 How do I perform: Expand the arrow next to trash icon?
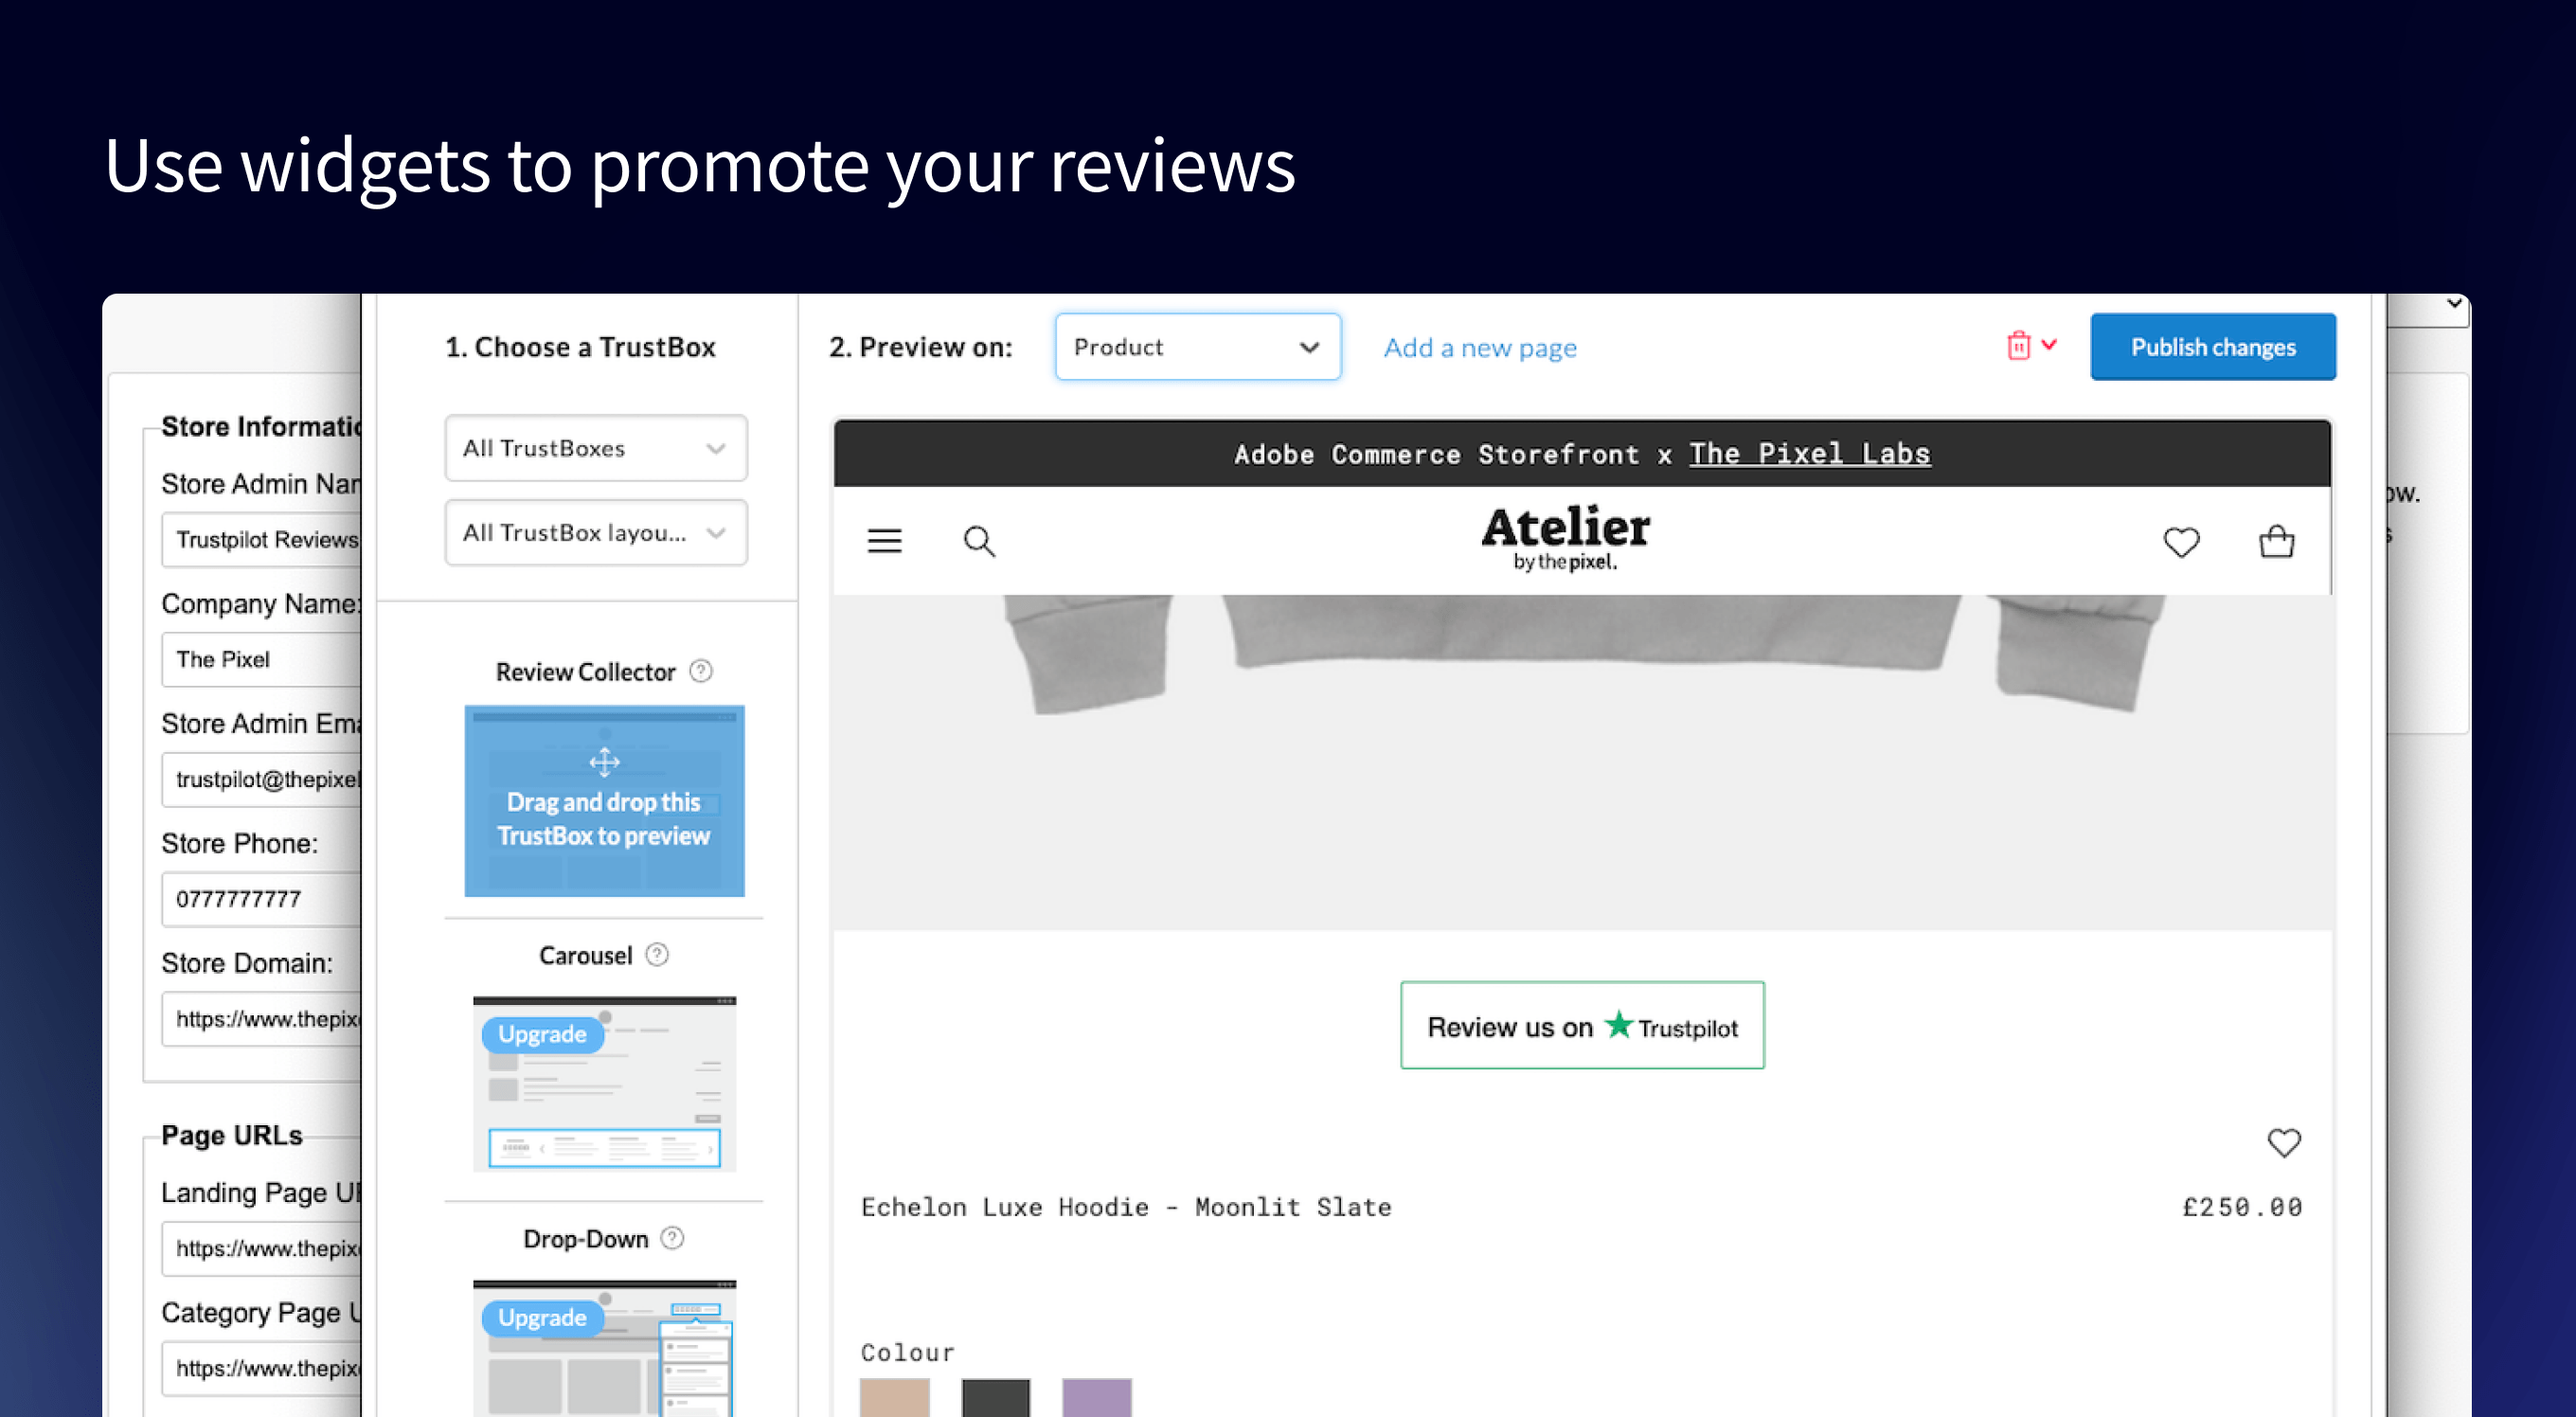(2049, 345)
